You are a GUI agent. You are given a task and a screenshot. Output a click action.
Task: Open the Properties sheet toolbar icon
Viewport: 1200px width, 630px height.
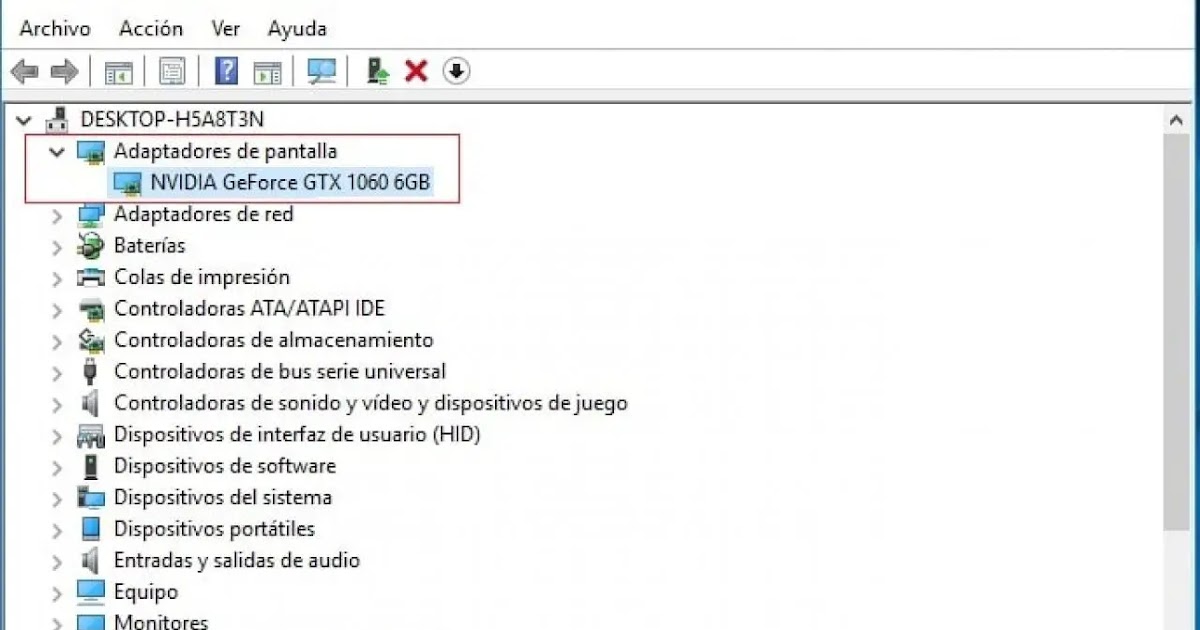[x=172, y=71]
